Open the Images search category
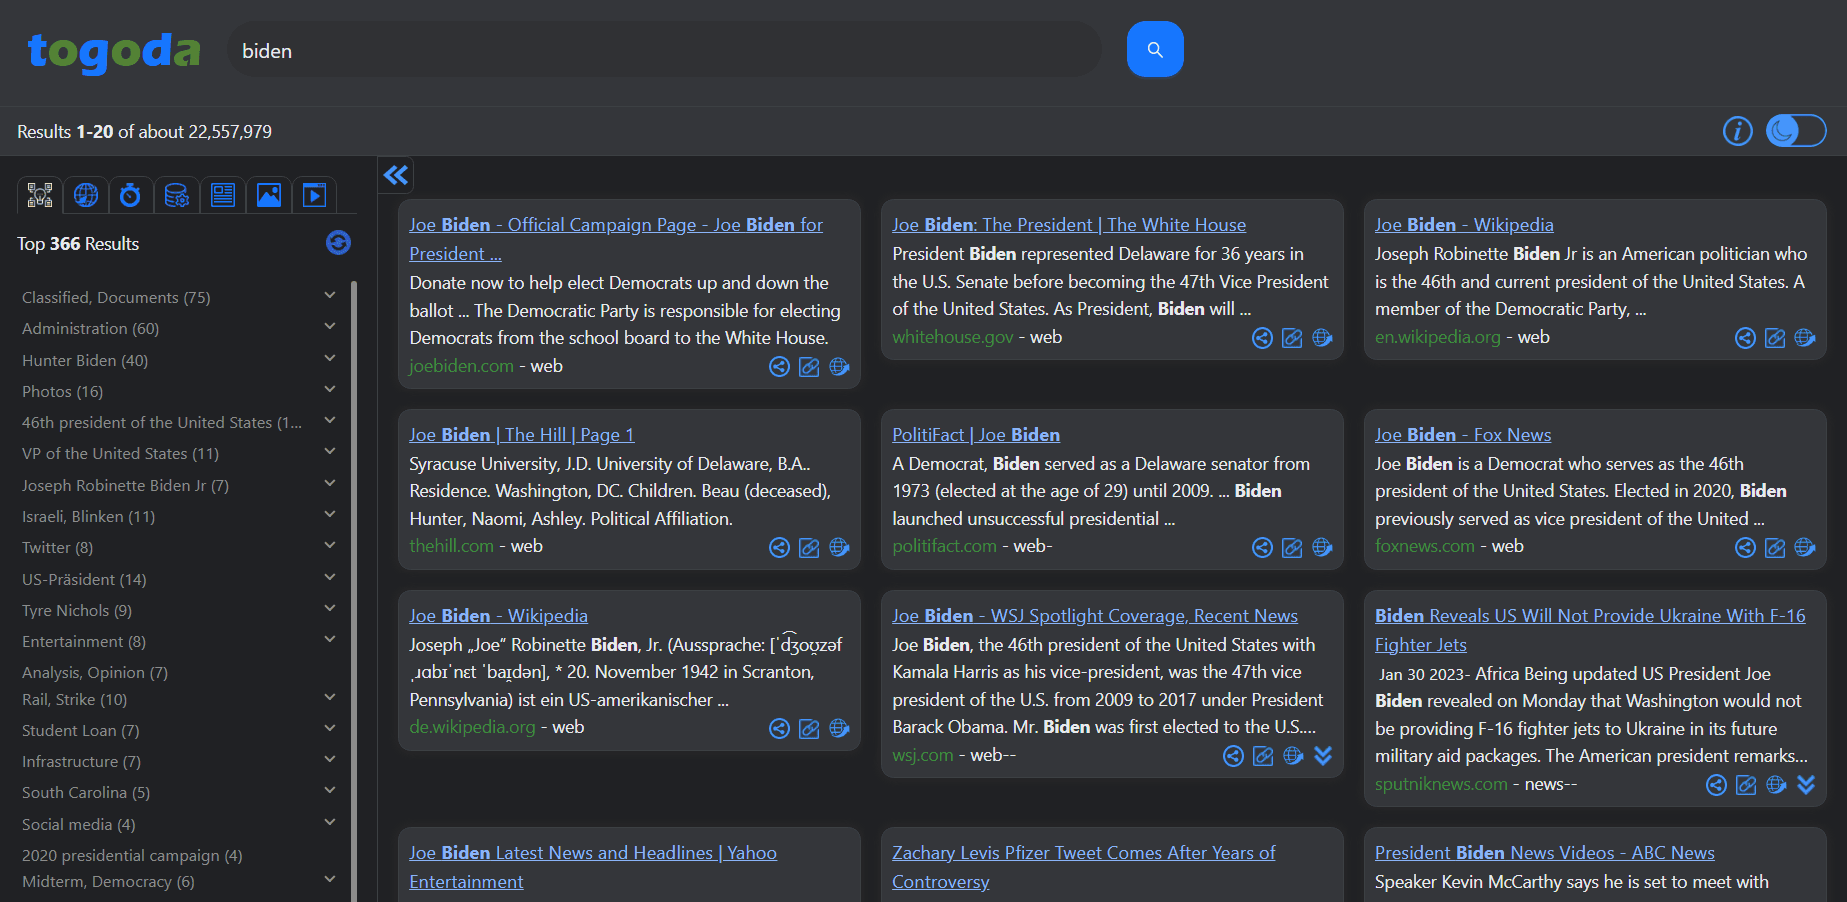 pos(269,195)
